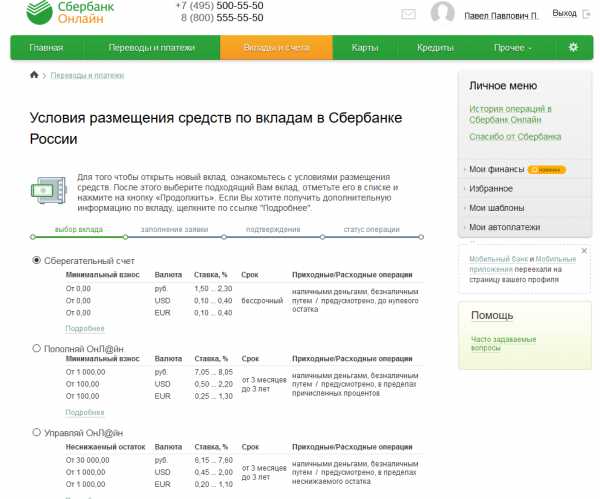Click the Переводы и платежи breadcrumb link

[x=87, y=75]
